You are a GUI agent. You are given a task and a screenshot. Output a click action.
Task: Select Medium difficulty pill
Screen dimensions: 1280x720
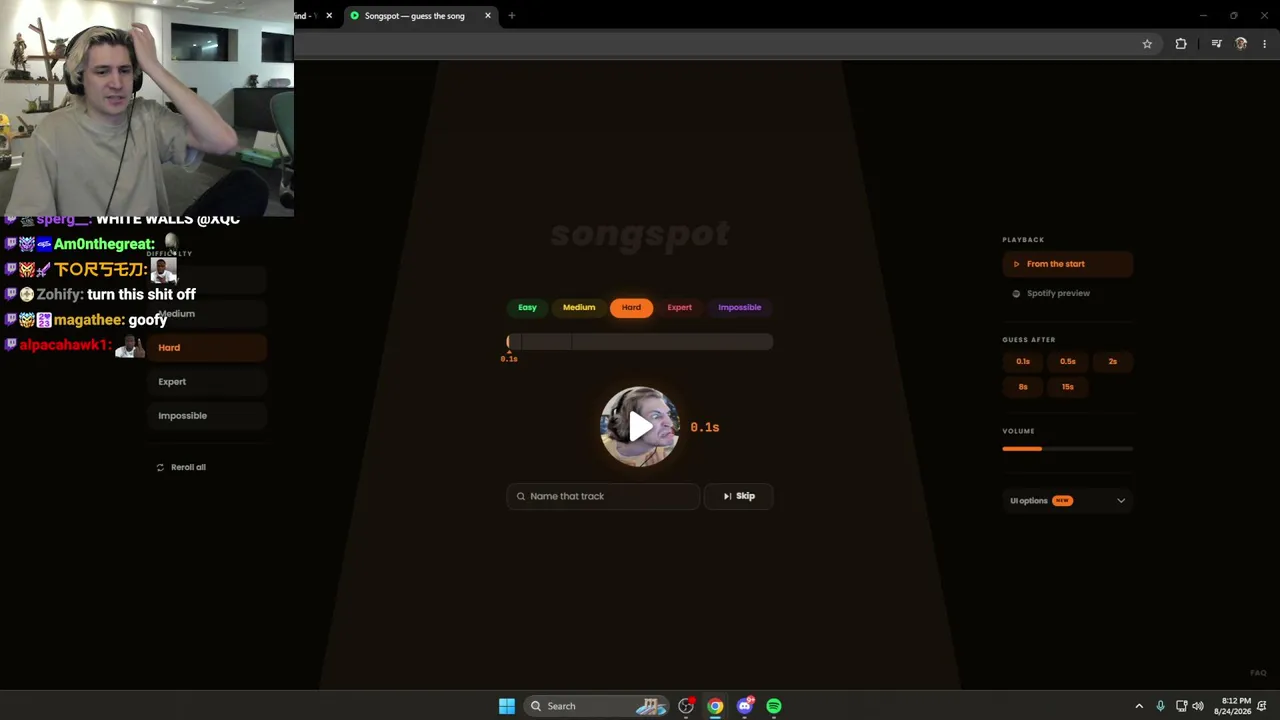pos(579,307)
